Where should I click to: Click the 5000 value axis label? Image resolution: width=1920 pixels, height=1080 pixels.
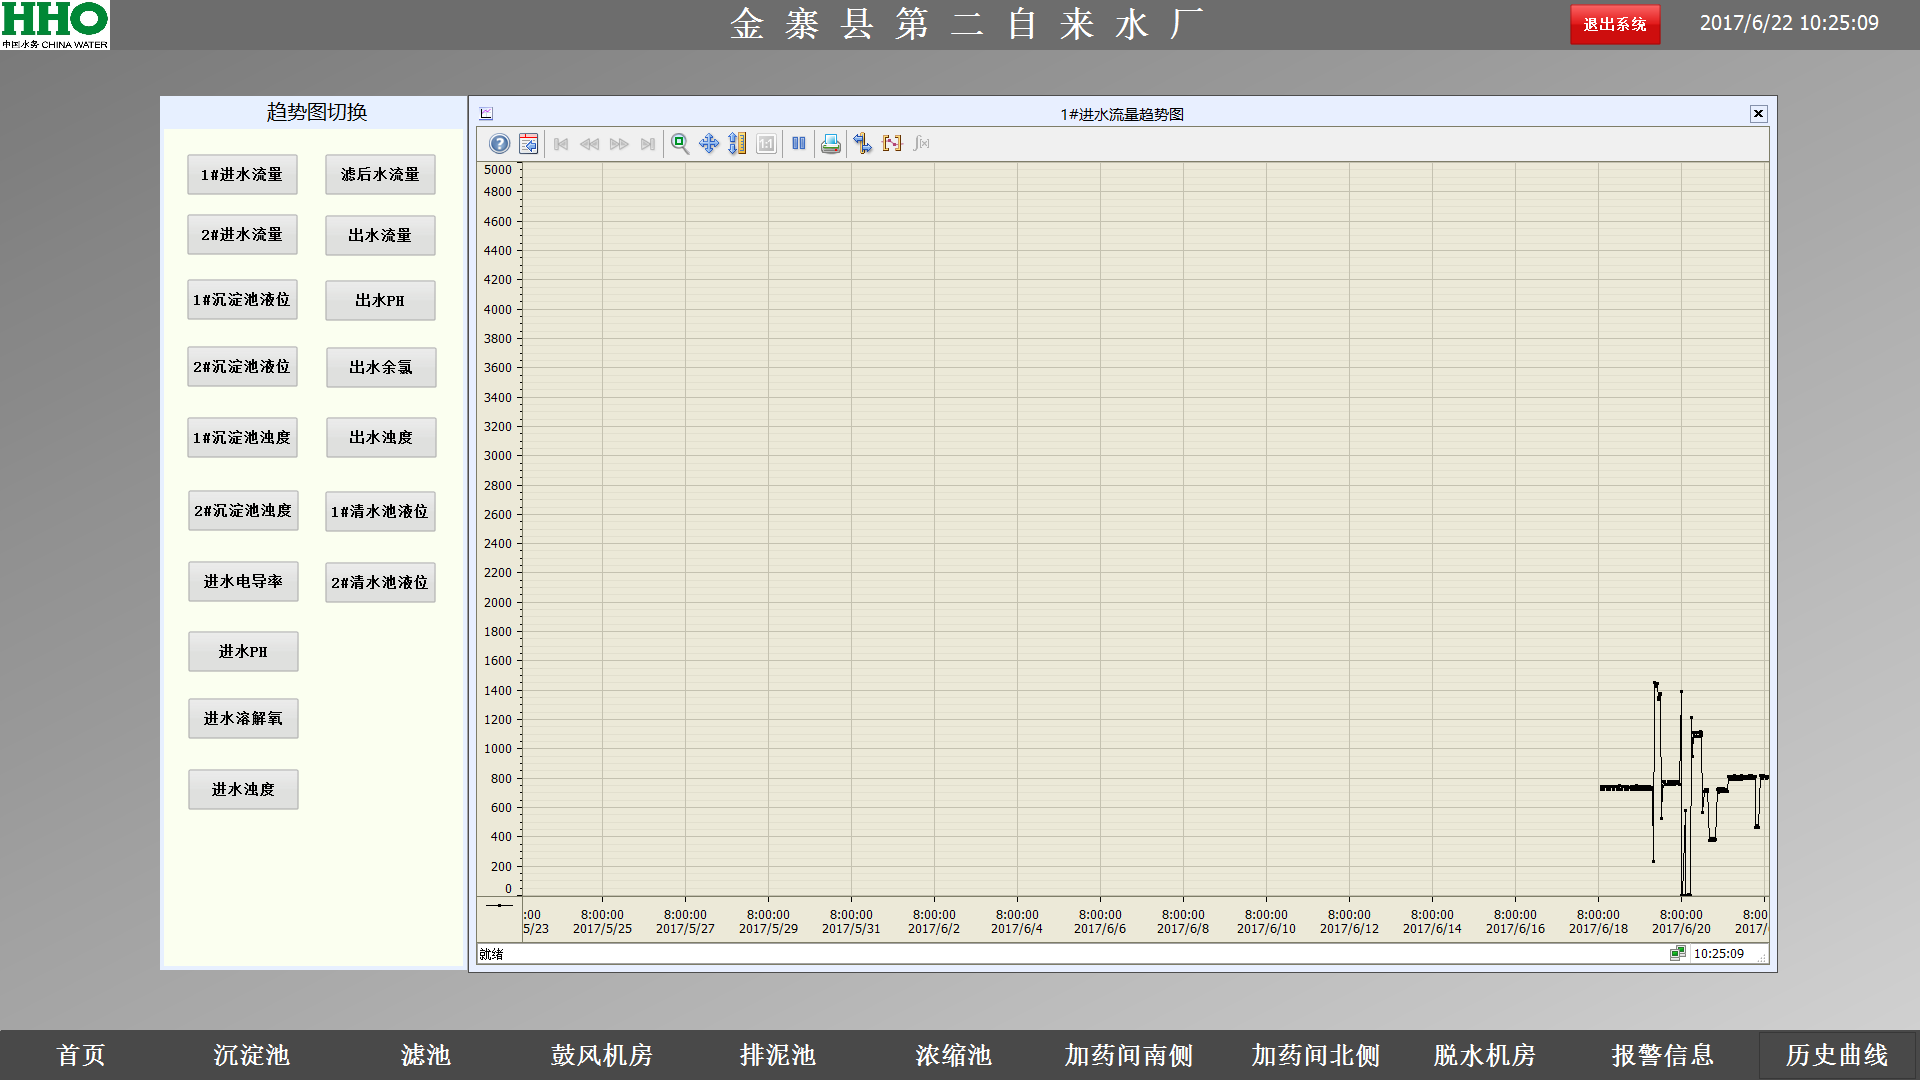coord(497,170)
